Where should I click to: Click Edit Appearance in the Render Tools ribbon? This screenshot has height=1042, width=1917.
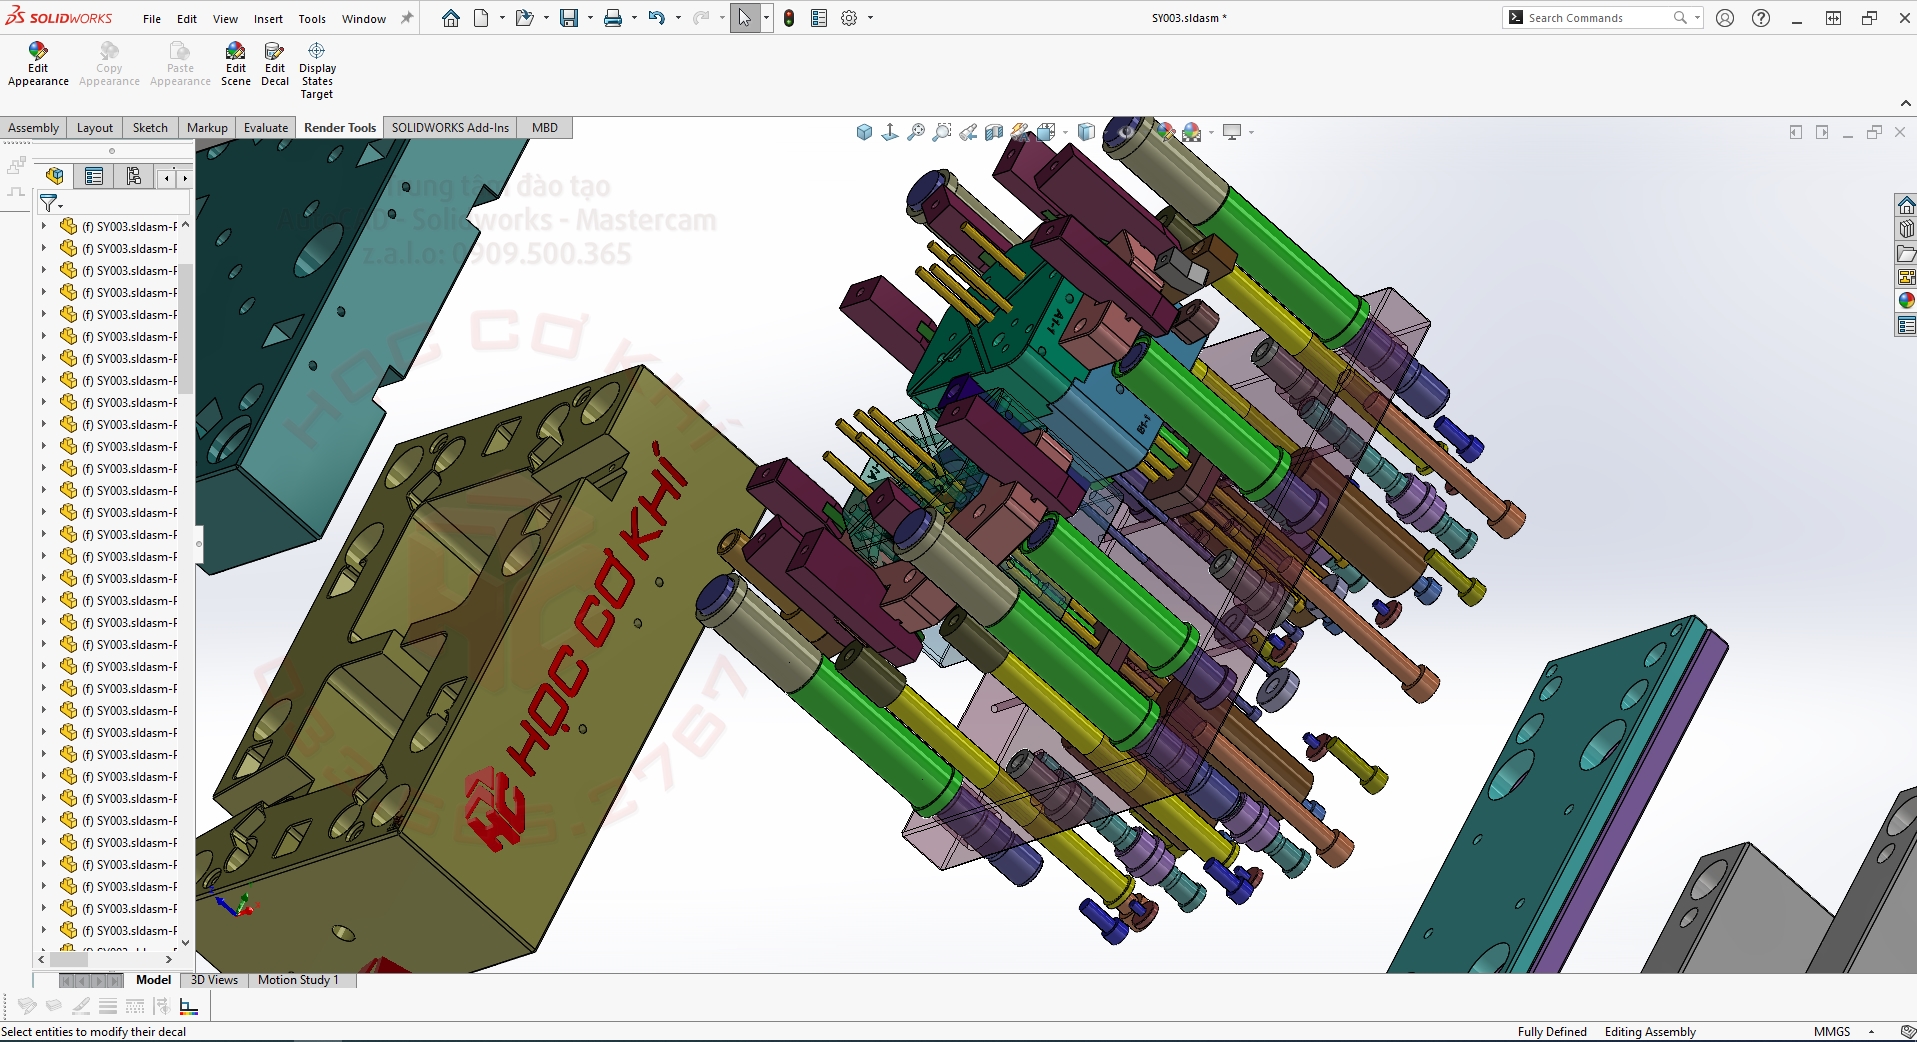(x=38, y=65)
